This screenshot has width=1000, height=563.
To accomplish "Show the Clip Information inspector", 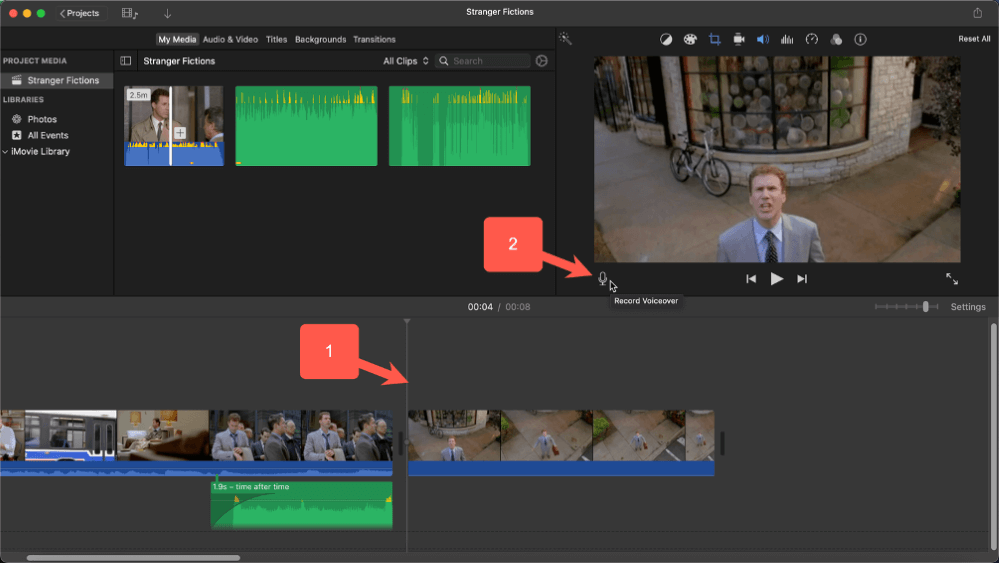I will (x=860, y=40).
